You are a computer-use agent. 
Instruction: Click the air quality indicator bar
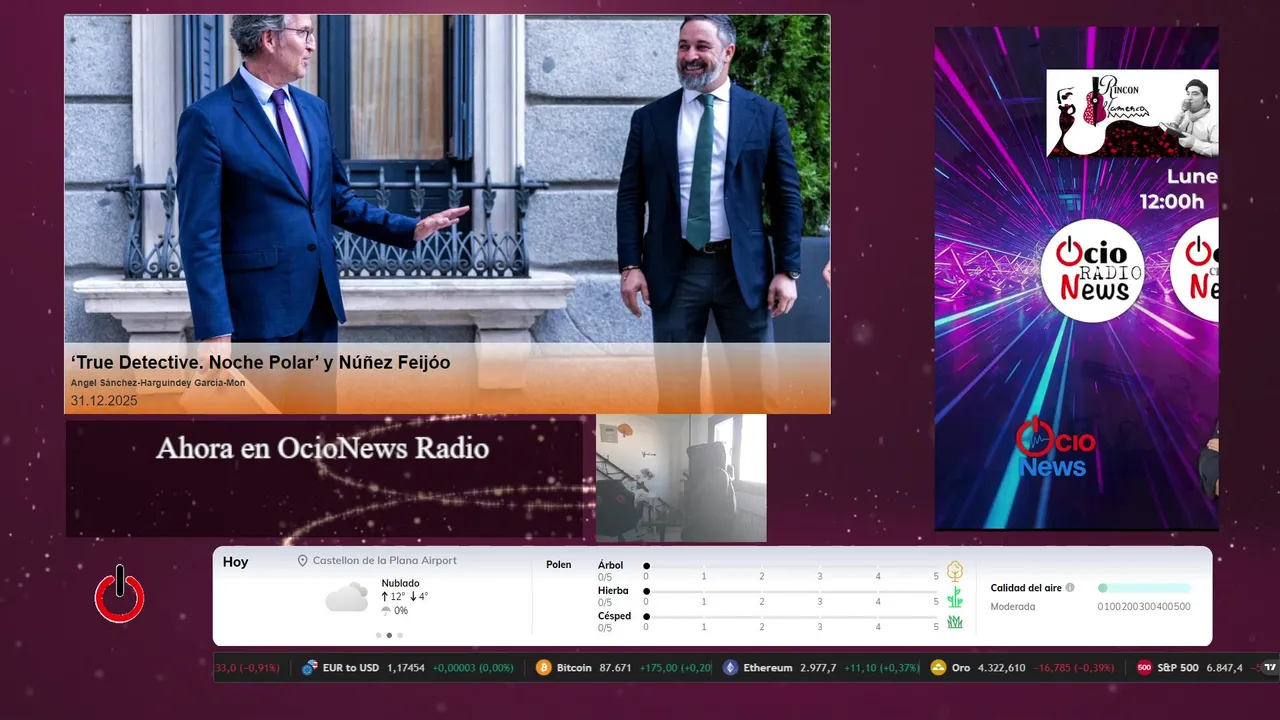[1144, 588]
